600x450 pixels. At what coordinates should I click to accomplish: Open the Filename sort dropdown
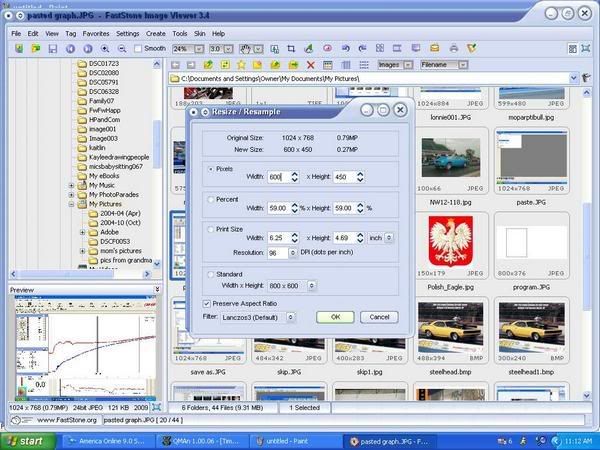click(463, 65)
